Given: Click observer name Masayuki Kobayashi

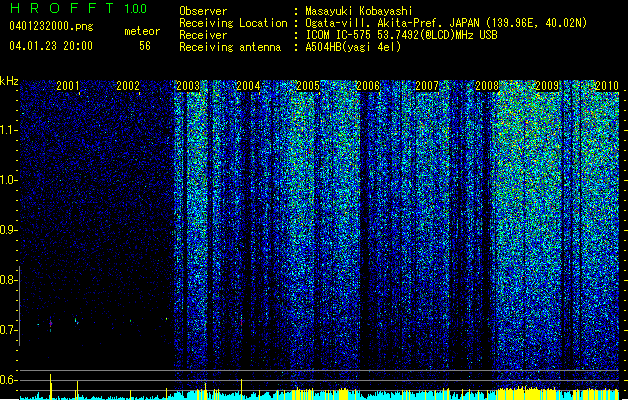Looking at the screenshot, I should pyautogui.click(x=359, y=11).
